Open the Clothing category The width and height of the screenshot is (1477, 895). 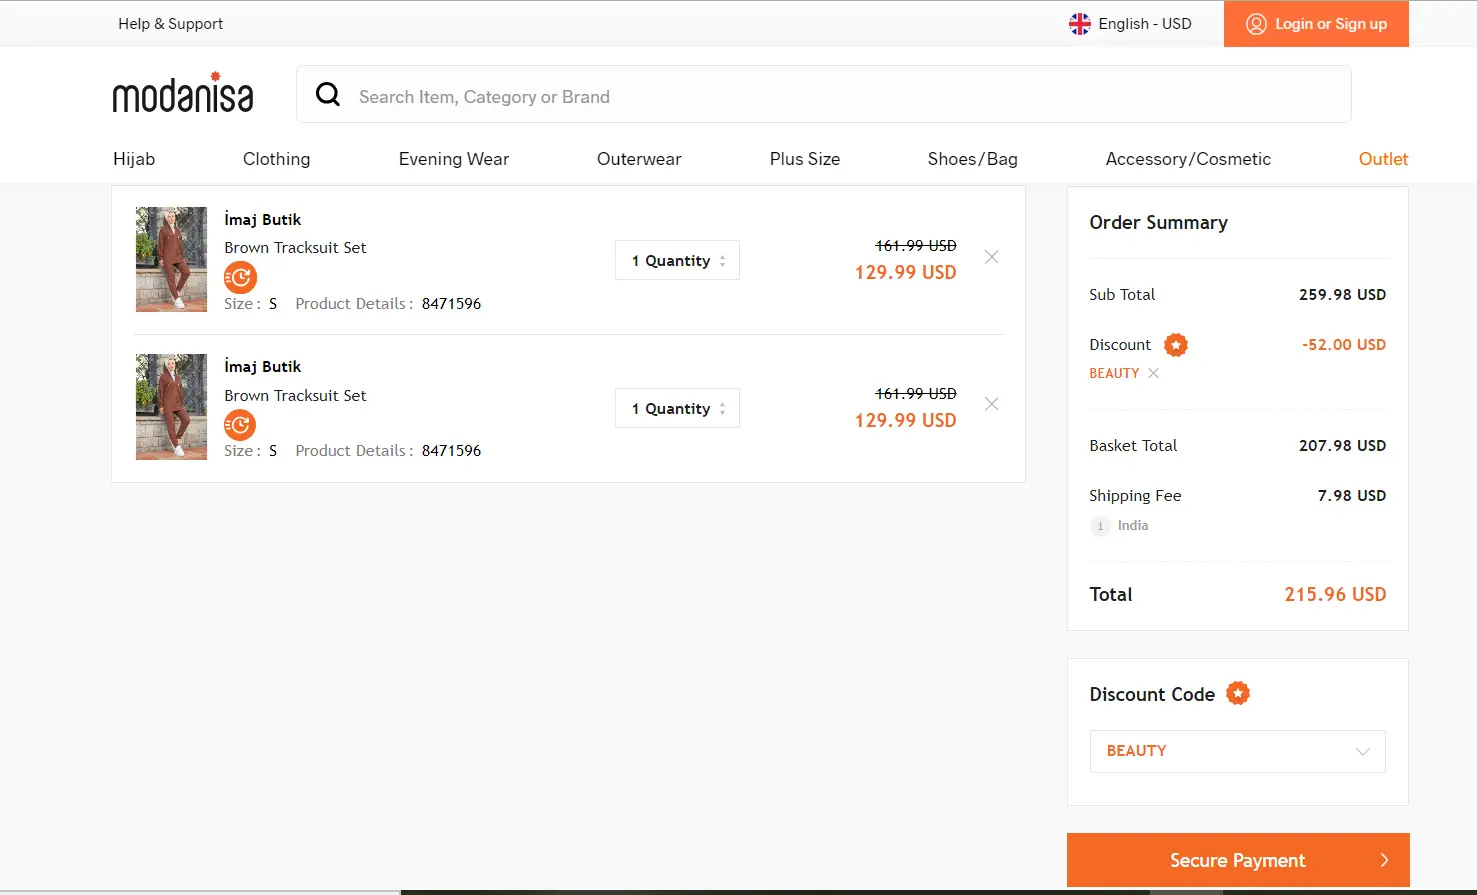[x=276, y=159]
